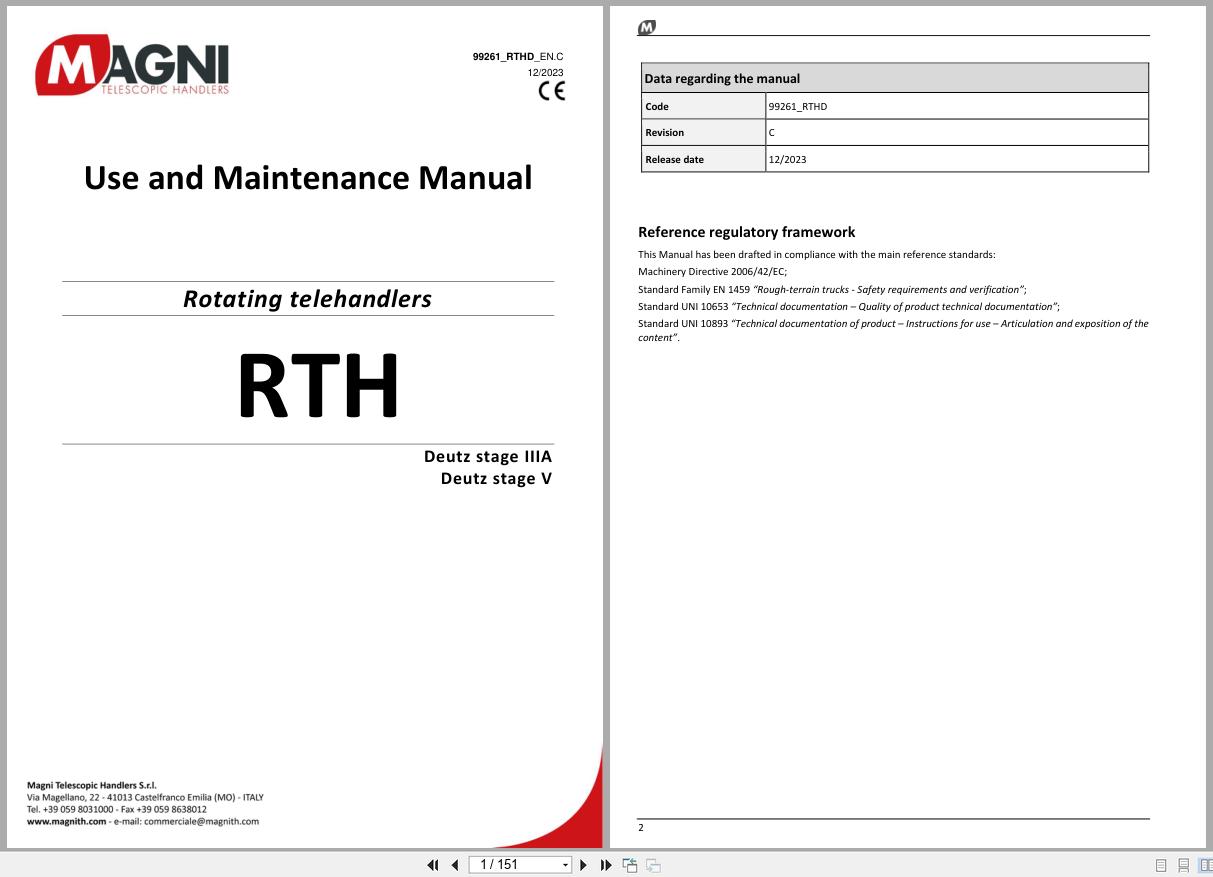
Task: Switch to continuous page view
Action: 1184,865
